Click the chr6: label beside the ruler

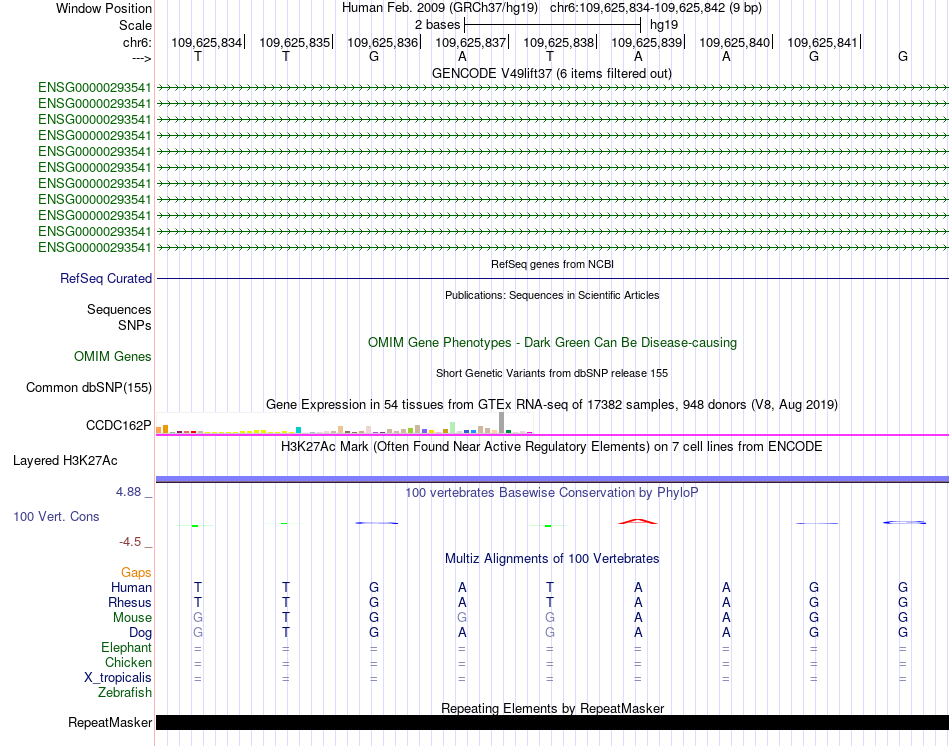pyautogui.click(x=137, y=42)
